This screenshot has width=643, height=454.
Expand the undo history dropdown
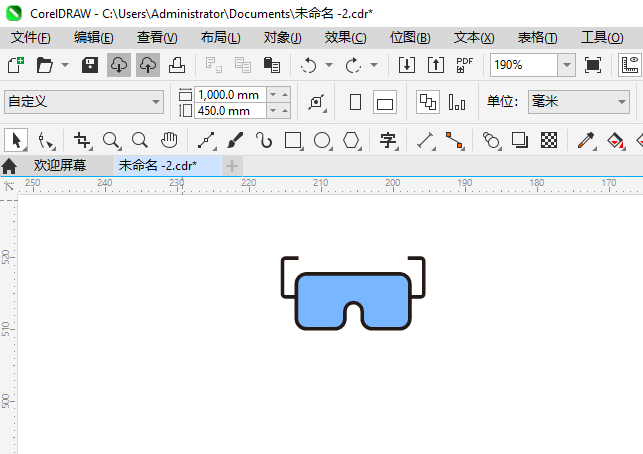(x=329, y=65)
